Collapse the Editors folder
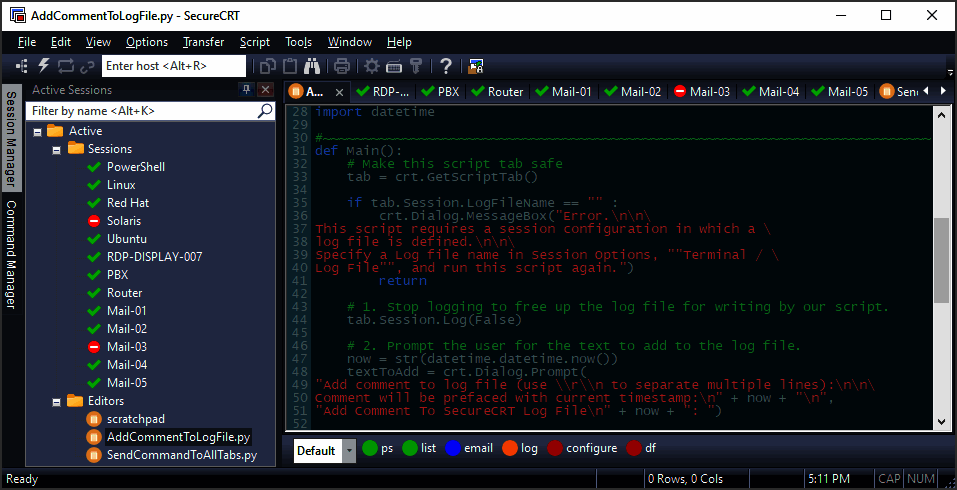Image resolution: width=957 pixels, height=490 pixels. pos(57,402)
